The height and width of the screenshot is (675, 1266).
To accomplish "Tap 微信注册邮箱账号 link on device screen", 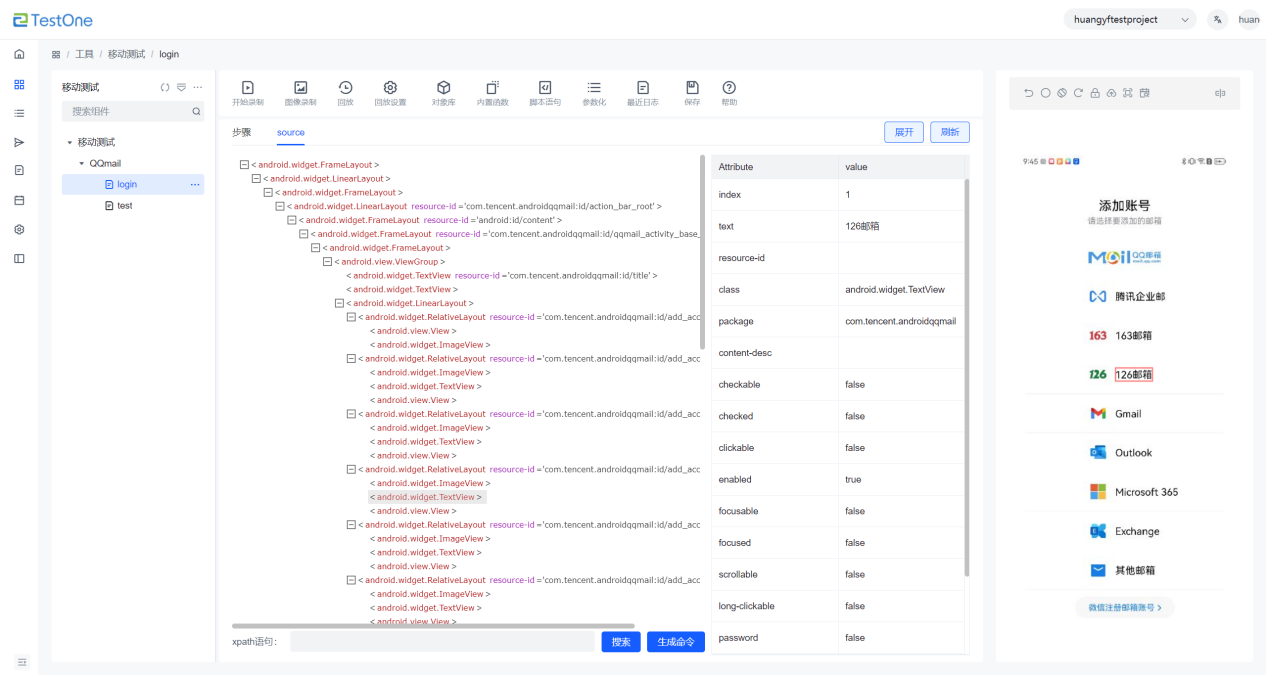I will tap(1125, 607).
